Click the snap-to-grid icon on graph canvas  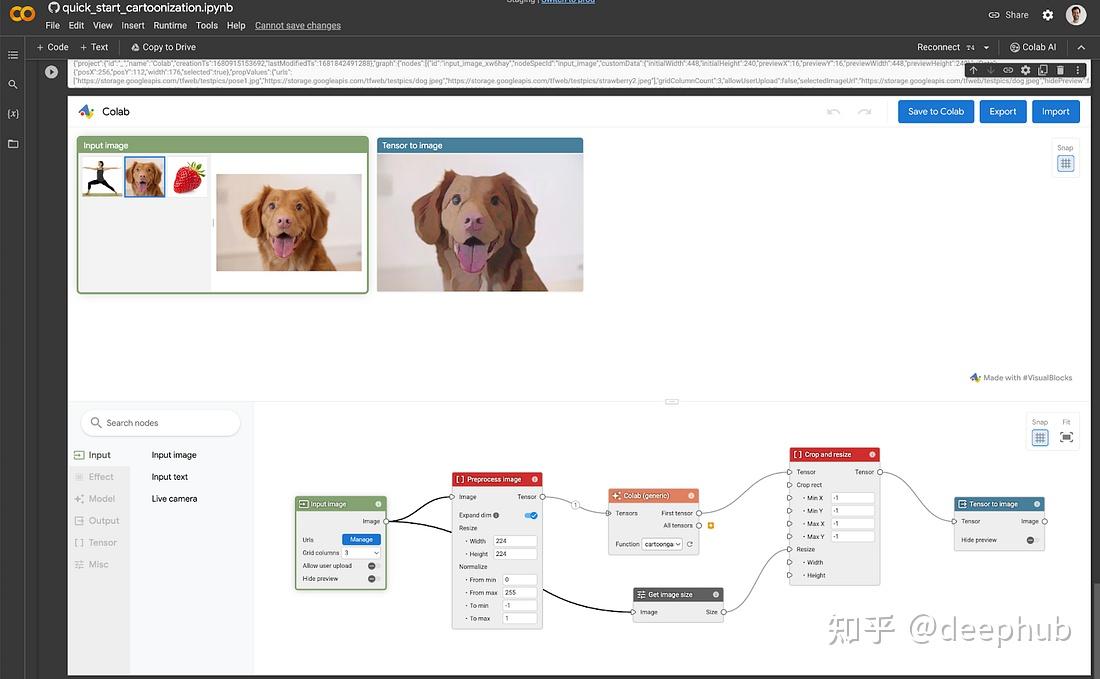pos(1040,438)
